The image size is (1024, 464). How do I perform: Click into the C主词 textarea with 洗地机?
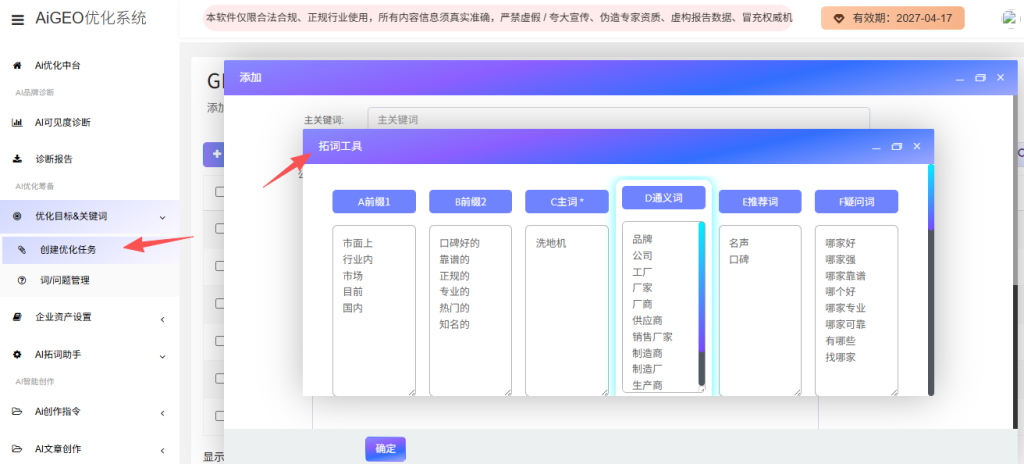(x=566, y=310)
